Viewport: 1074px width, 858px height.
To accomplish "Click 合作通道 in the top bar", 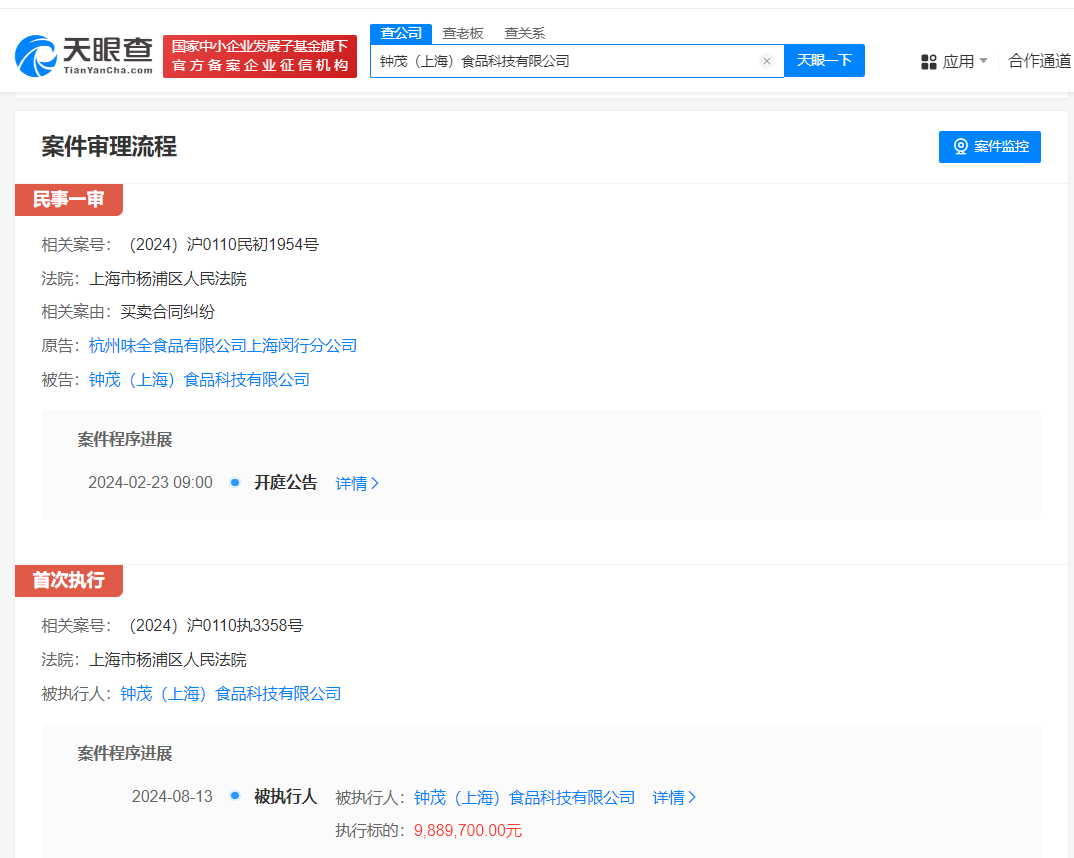I will tap(1040, 61).
